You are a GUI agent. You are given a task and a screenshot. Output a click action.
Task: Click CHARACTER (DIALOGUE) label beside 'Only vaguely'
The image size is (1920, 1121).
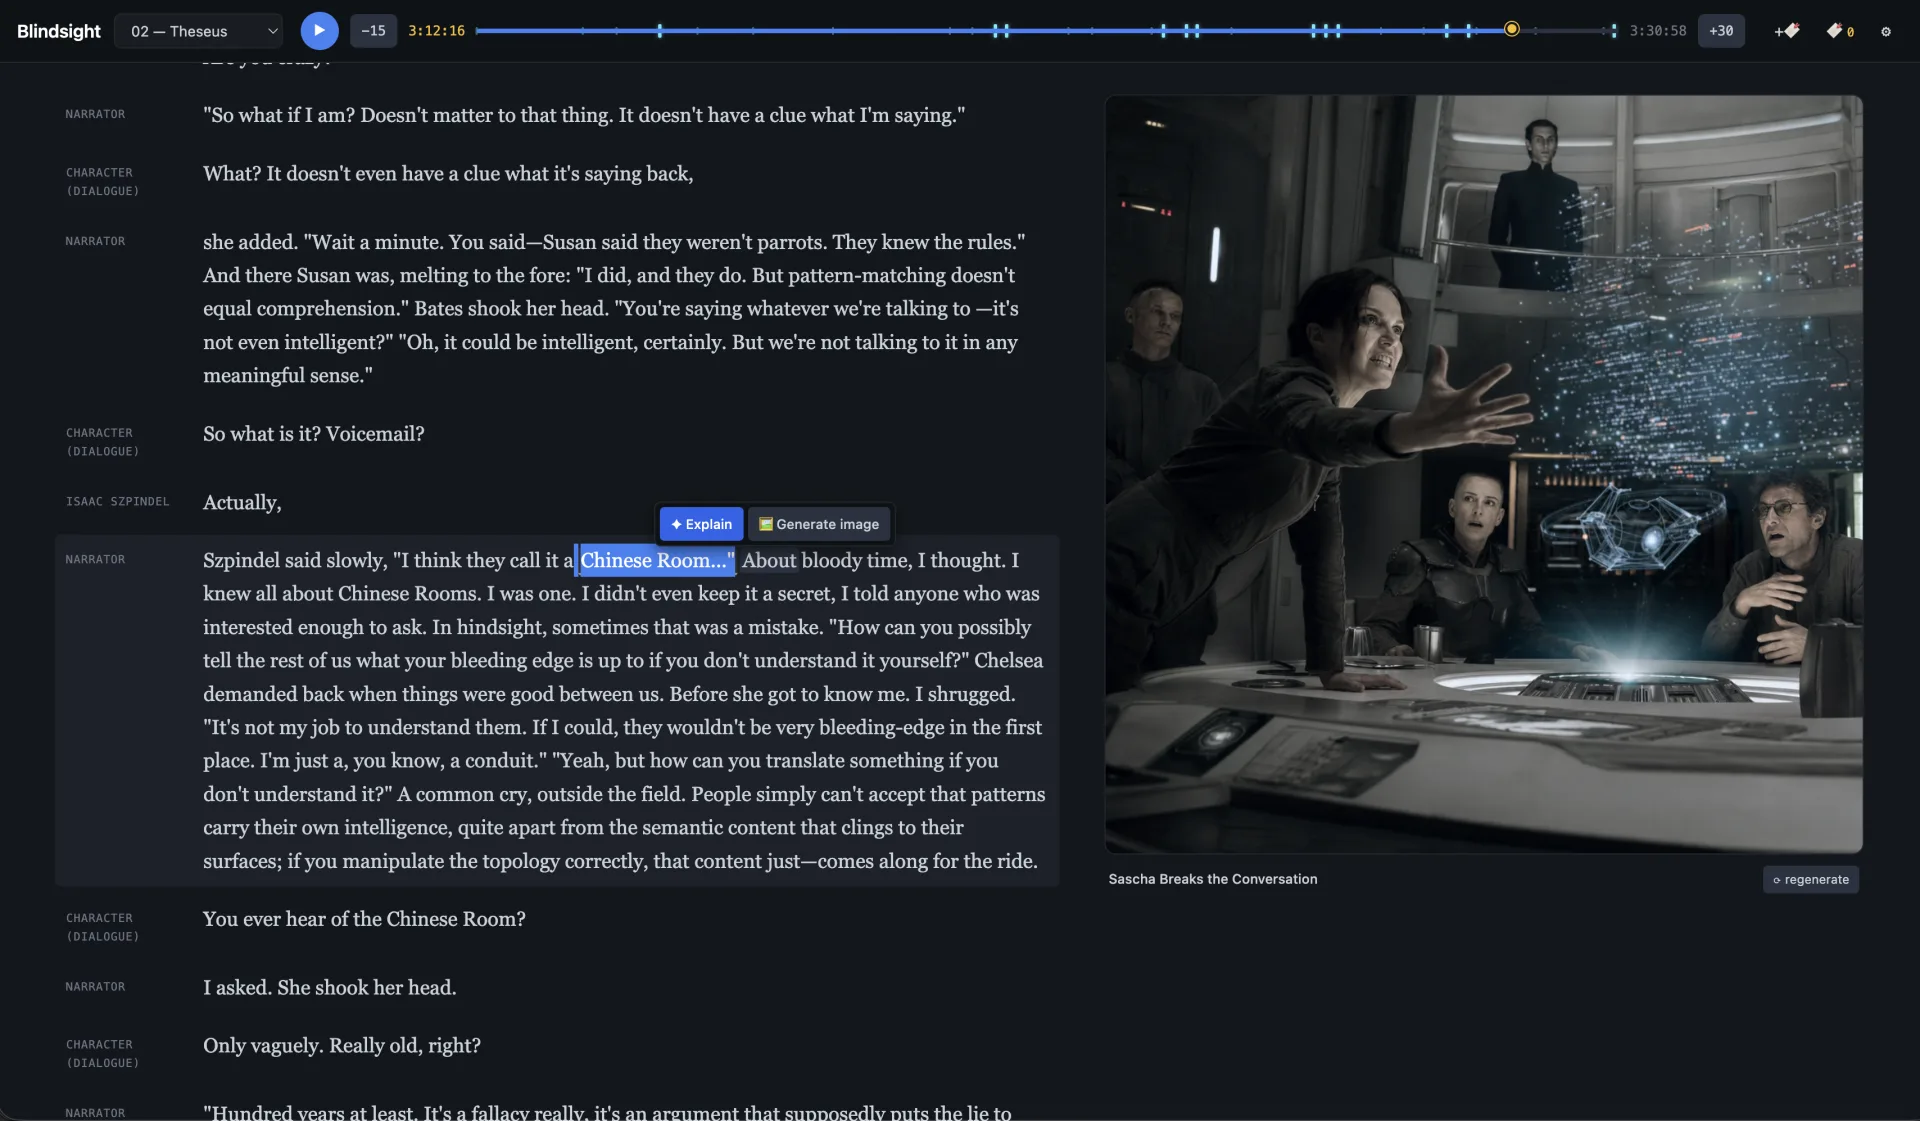(102, 1054)
